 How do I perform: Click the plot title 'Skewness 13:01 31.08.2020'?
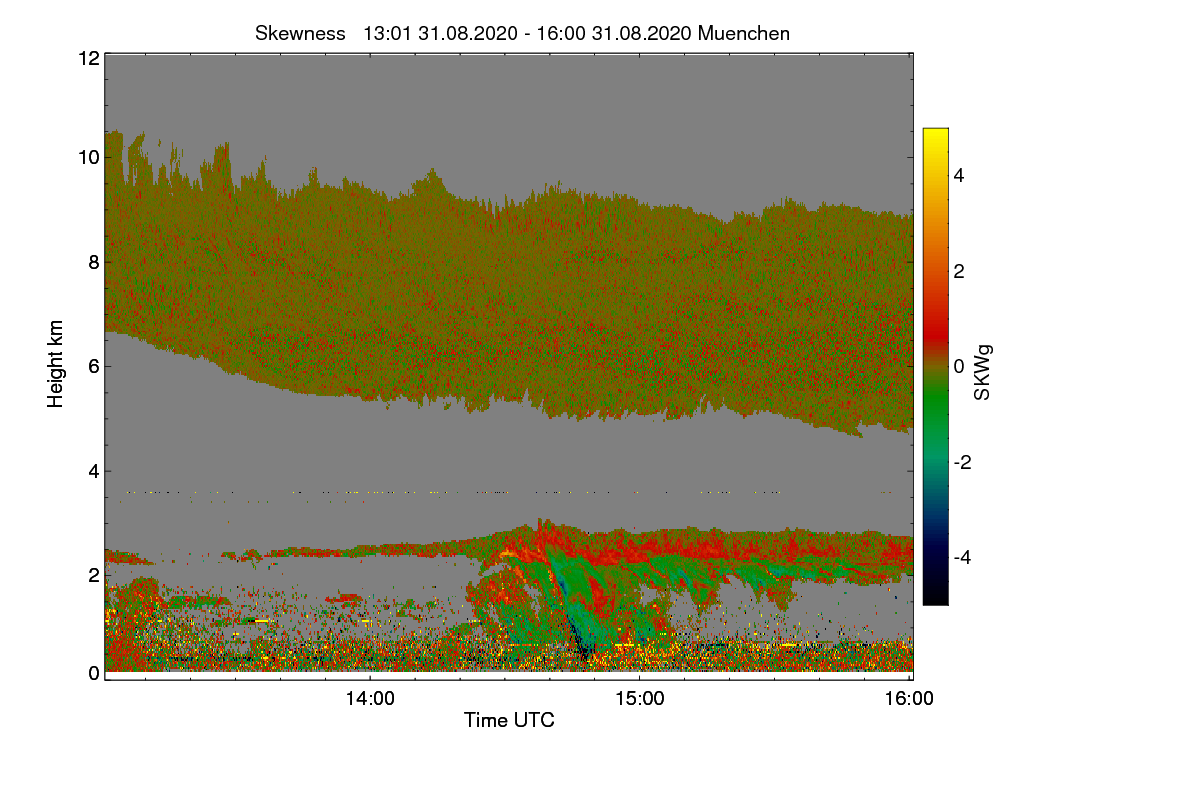tap(523, 33)
